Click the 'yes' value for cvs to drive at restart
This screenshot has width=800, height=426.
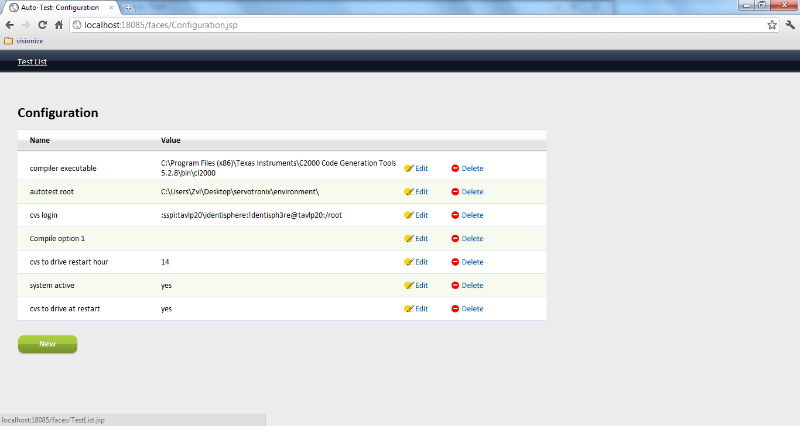click(x=166, y=309)
